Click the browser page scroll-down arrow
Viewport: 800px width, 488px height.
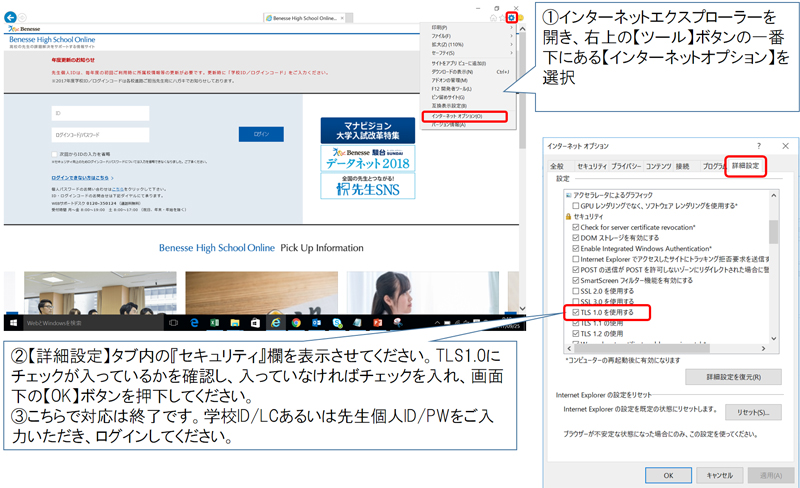(522, 308)
